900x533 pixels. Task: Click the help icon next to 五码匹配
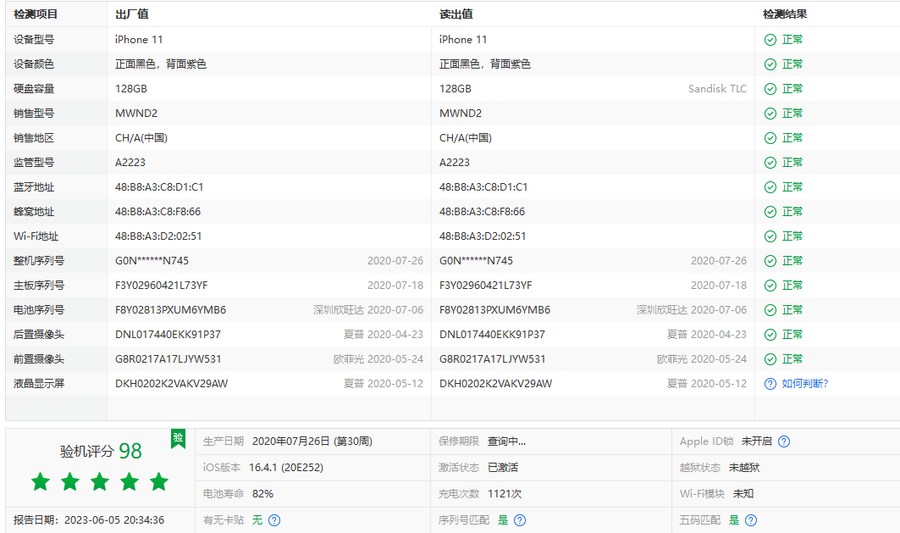751,520
